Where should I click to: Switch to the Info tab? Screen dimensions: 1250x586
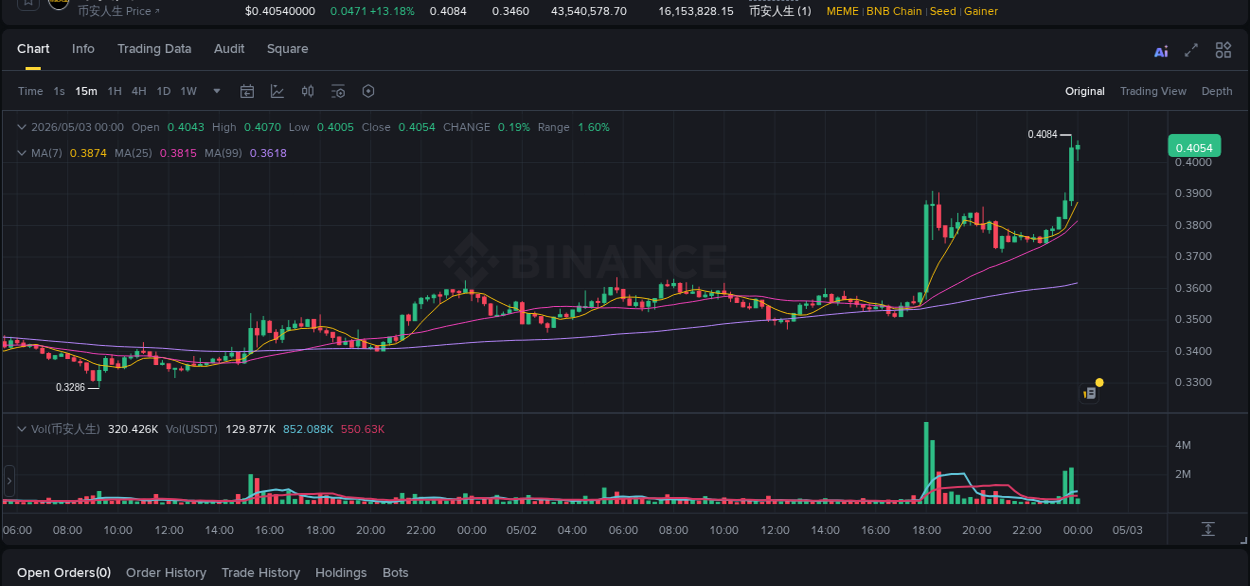point(83,49)
